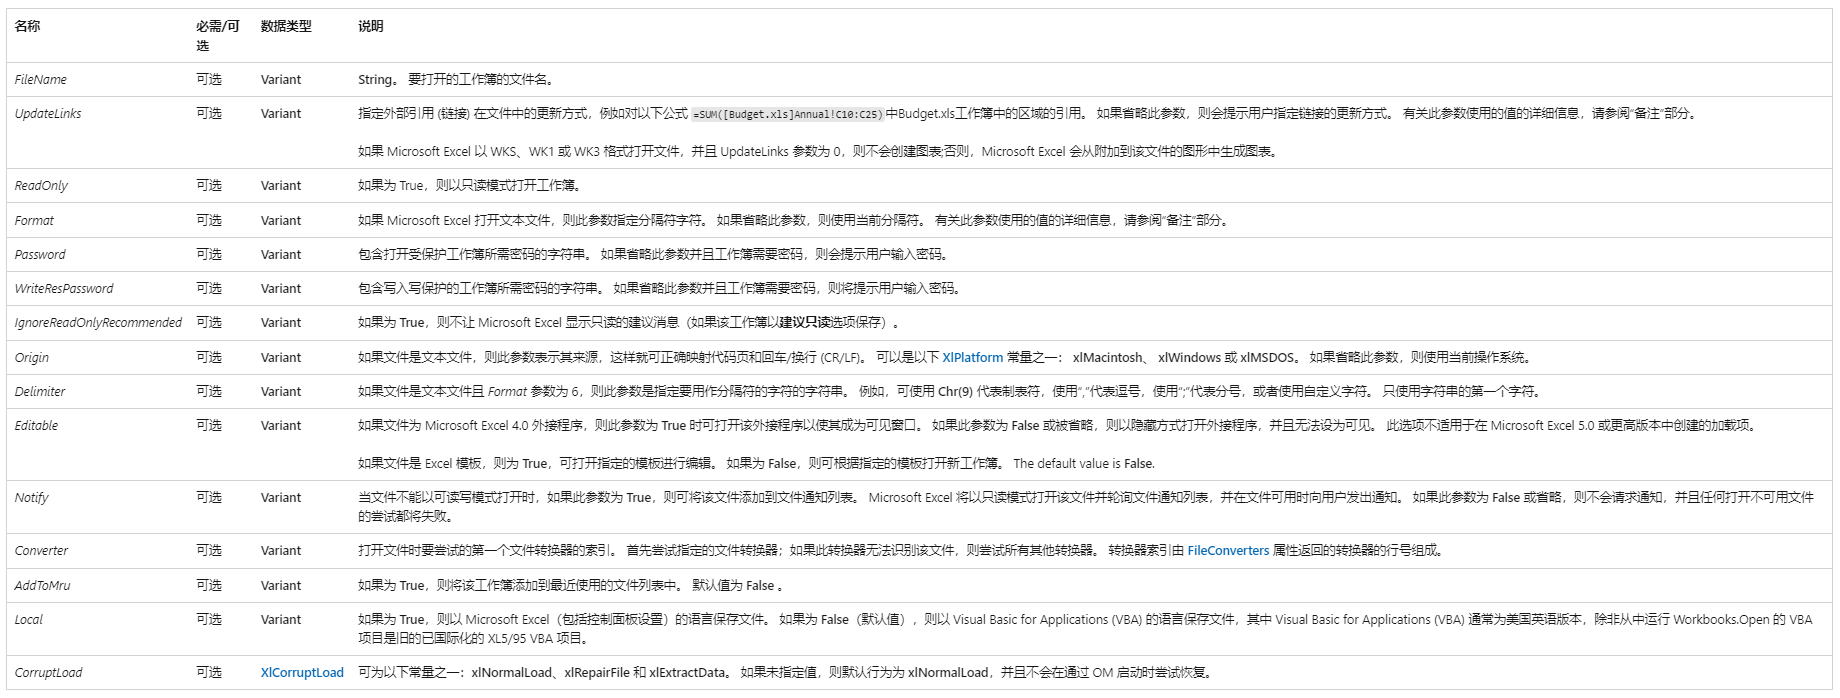Screen dimensions: 1840x698
Task: Click Variant in the Local row
Action: (281, 620)
